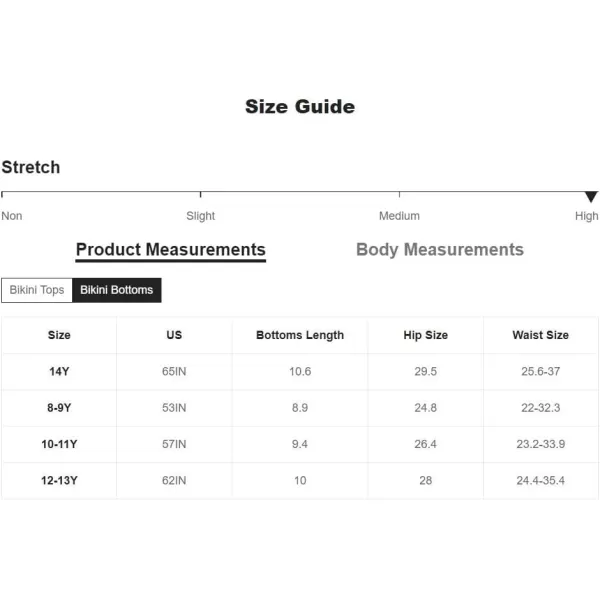Click the 12-13Y bottoms length '10'

(300, 480)
